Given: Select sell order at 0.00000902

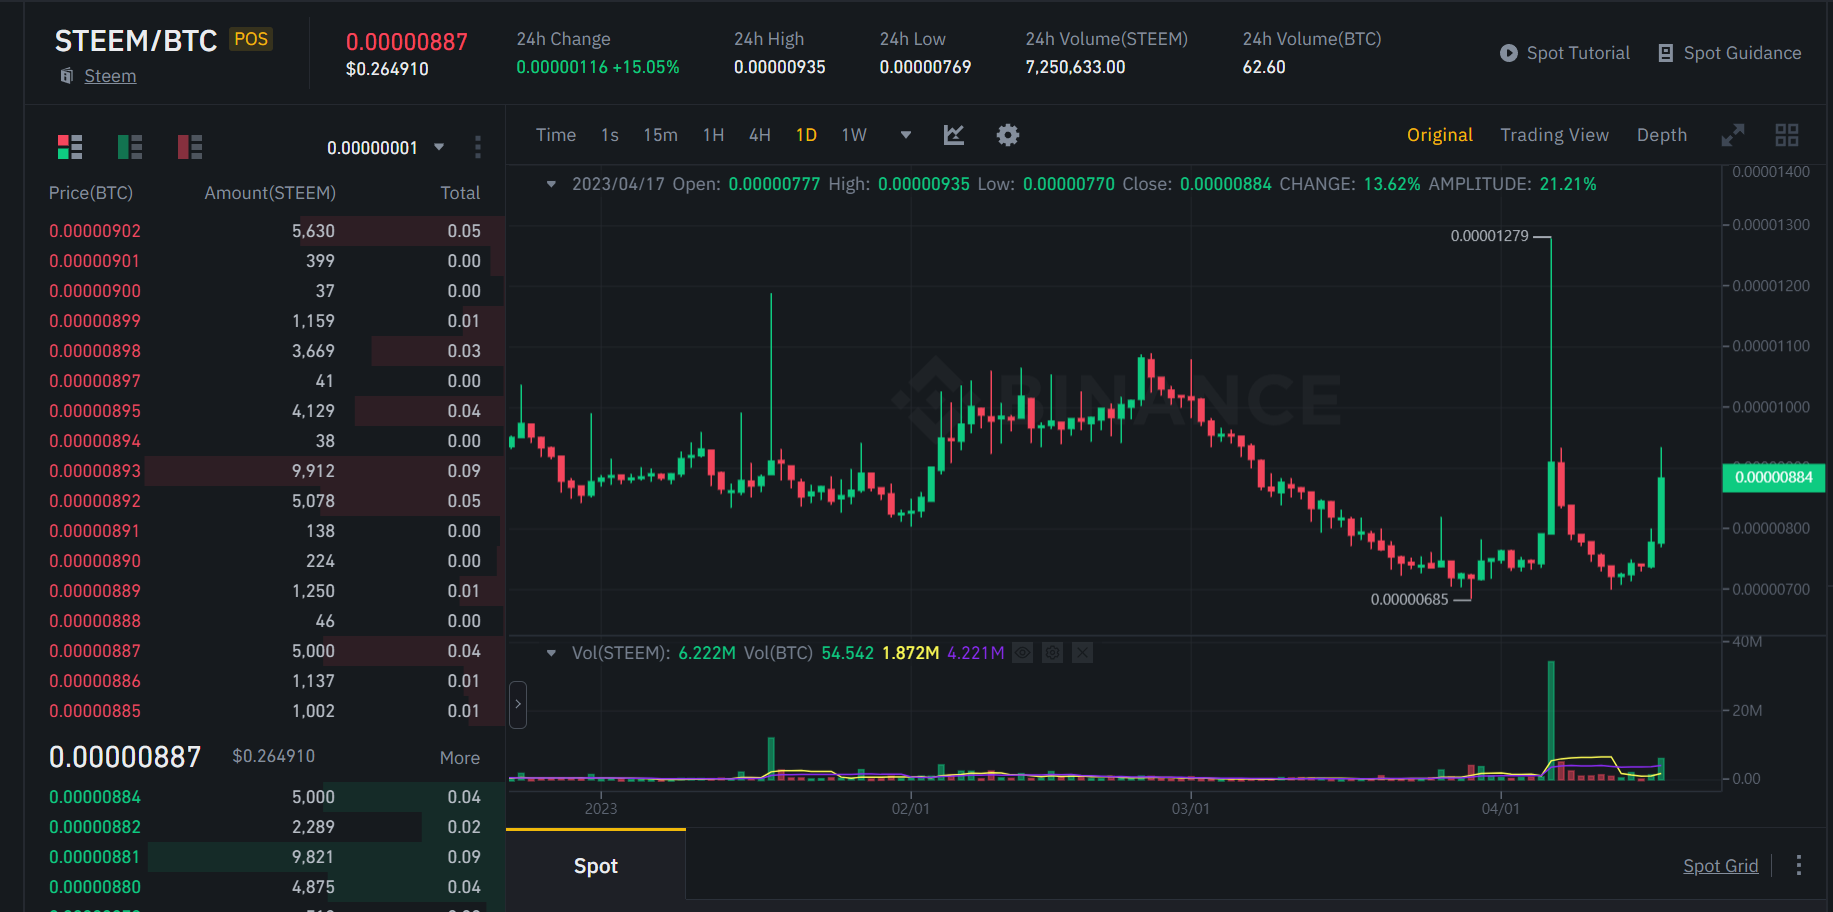Looking at the screenshot, I should tap(265, 231).
